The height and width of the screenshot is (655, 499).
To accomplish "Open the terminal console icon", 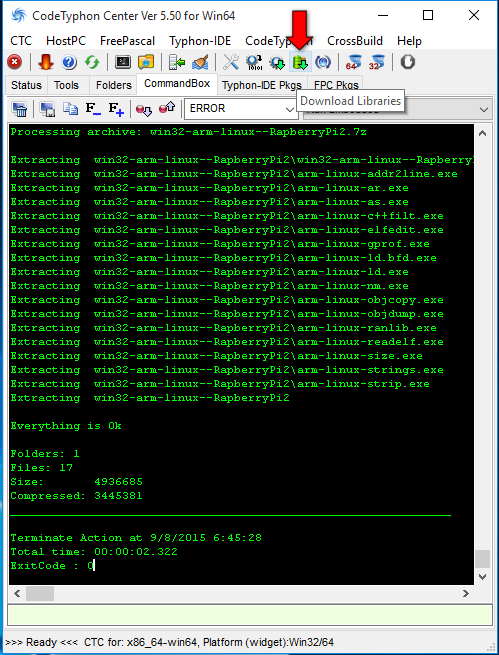I will tap(123, 62).
